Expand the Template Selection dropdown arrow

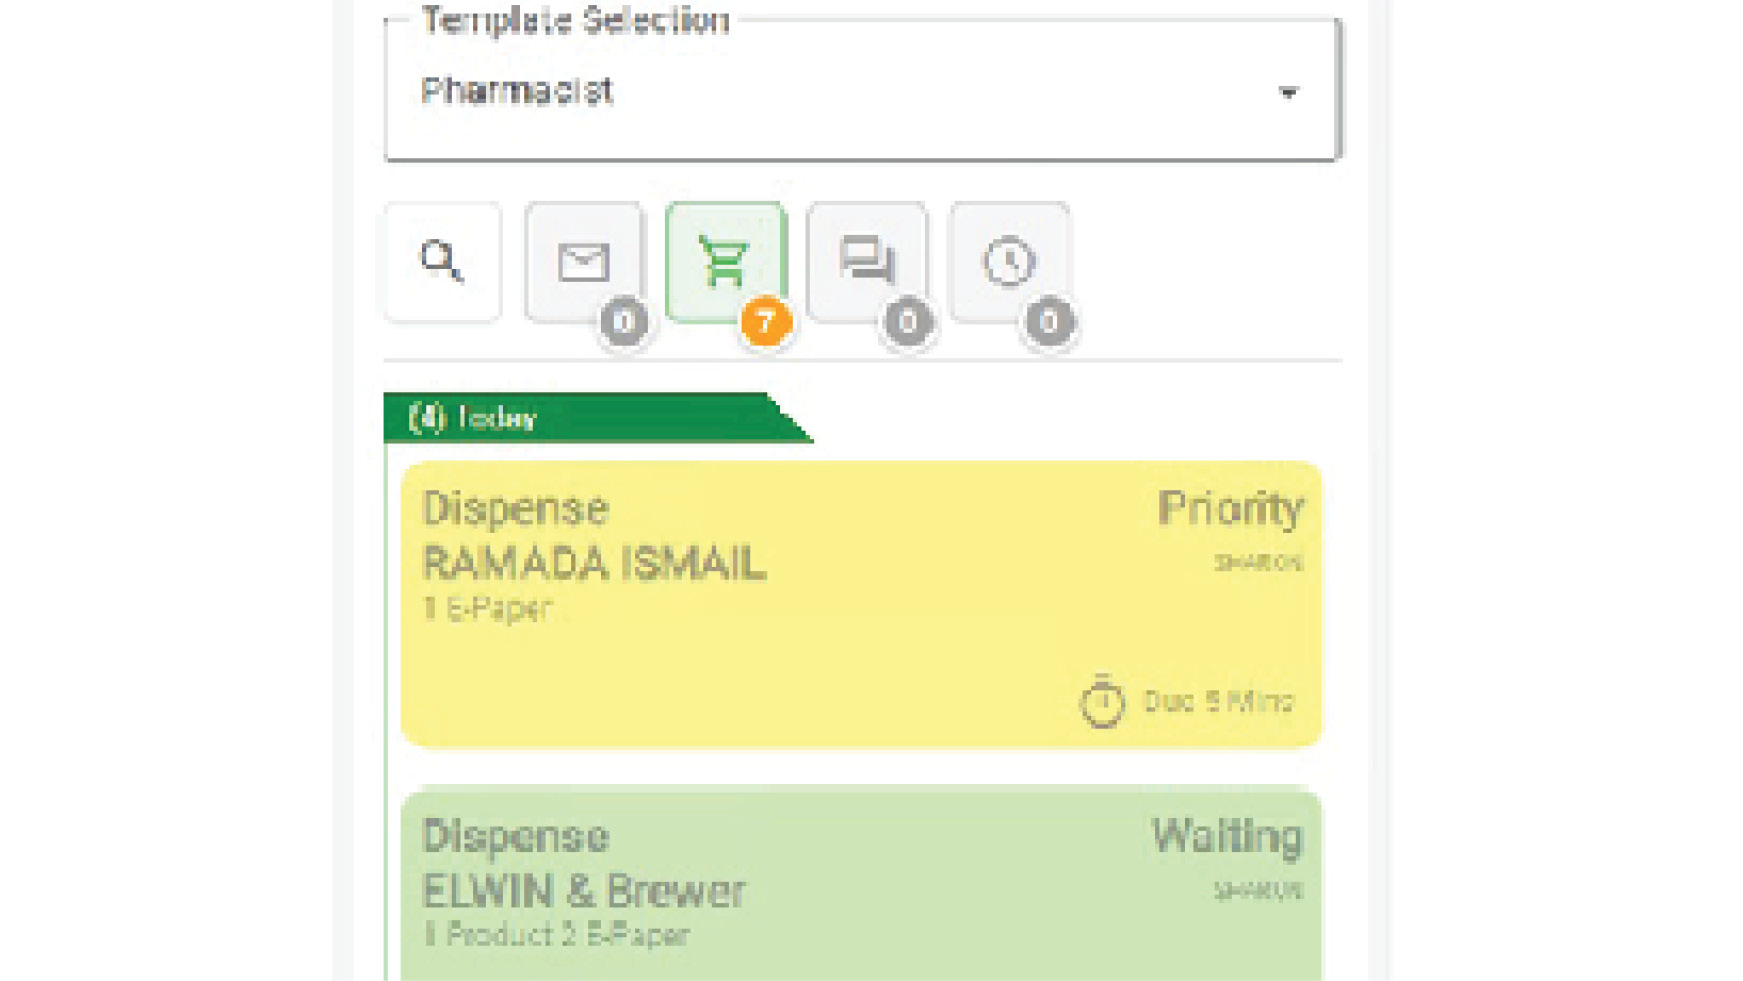(x=1288, y=93)
